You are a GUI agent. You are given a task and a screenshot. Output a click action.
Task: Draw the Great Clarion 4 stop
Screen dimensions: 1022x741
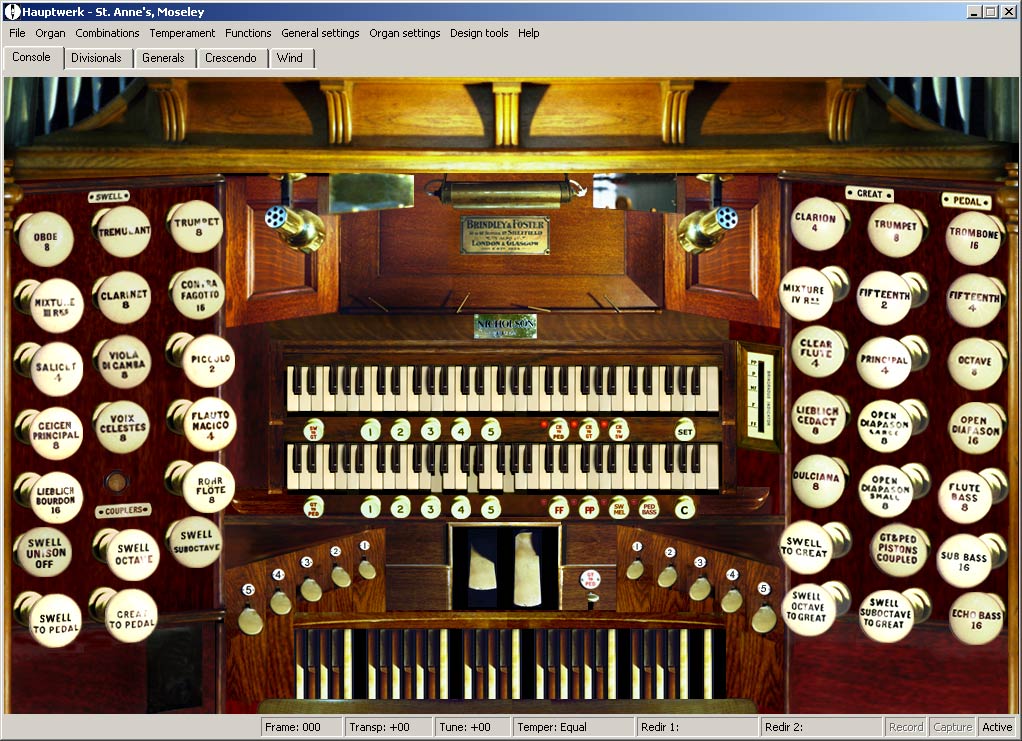pos(818,224)
